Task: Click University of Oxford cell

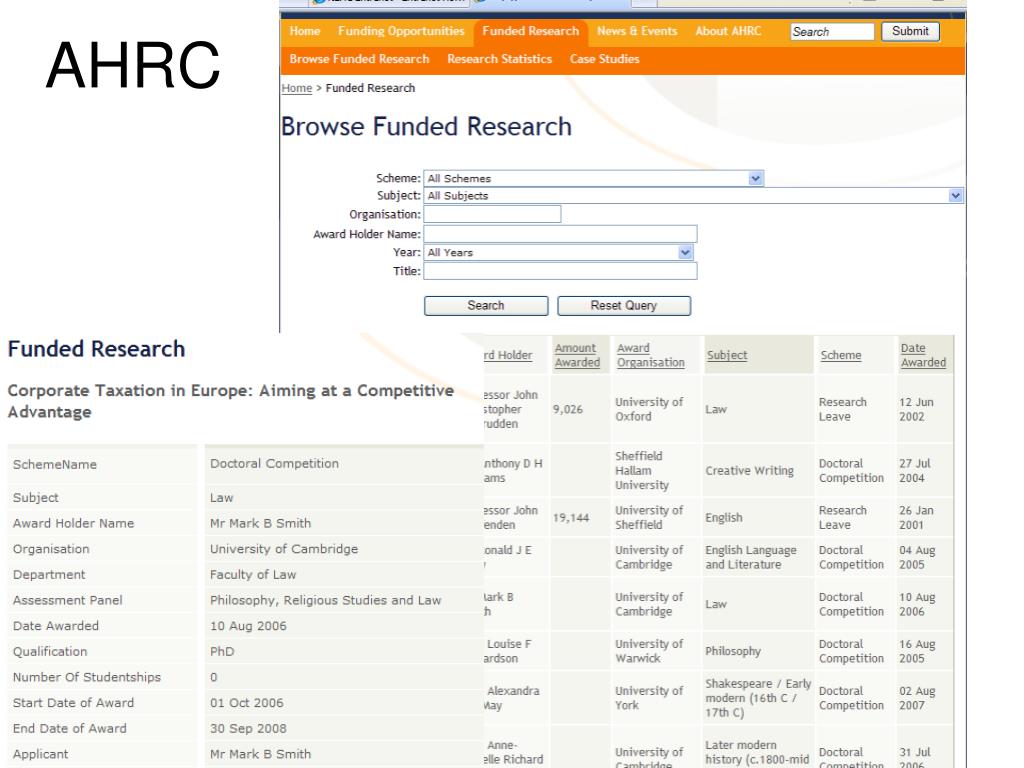Action: click(x=649, y=409)
